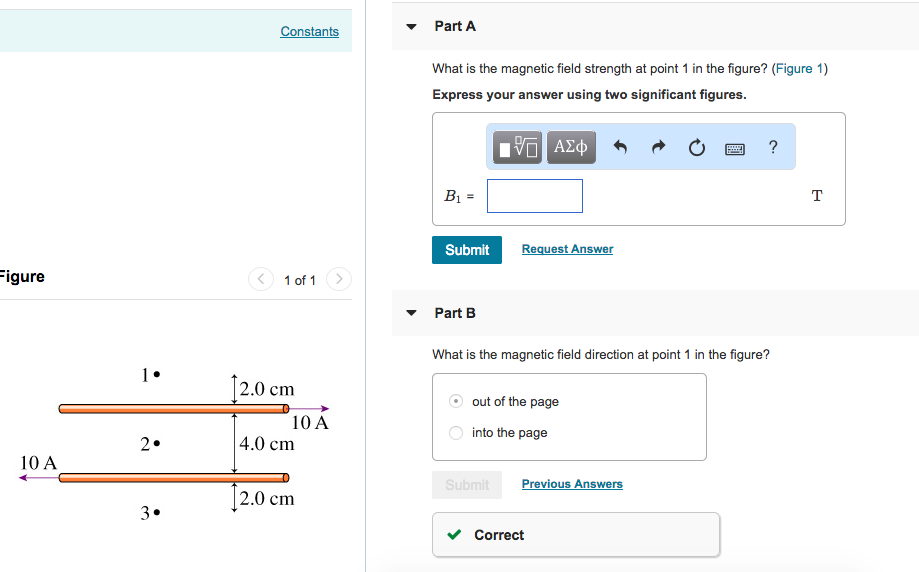The height and width of the screenshot is (572, 919).
Task: Open help question mark in toolbar
Action: click(x=773, y=147)
